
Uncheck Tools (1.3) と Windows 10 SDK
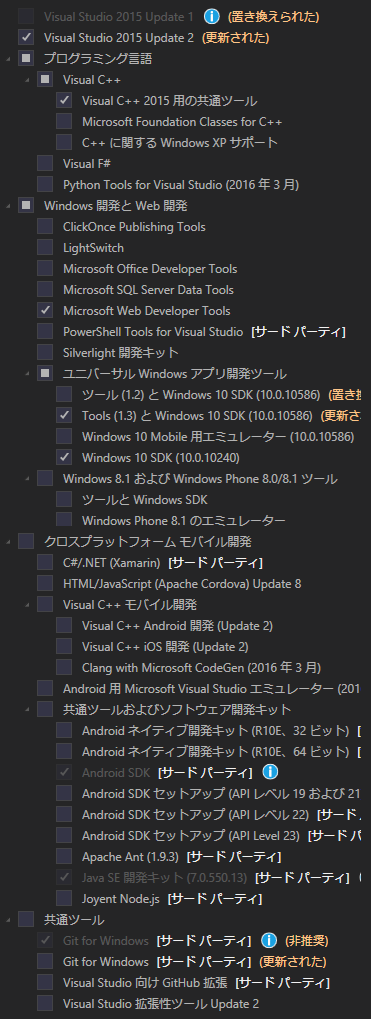(64, 415)
